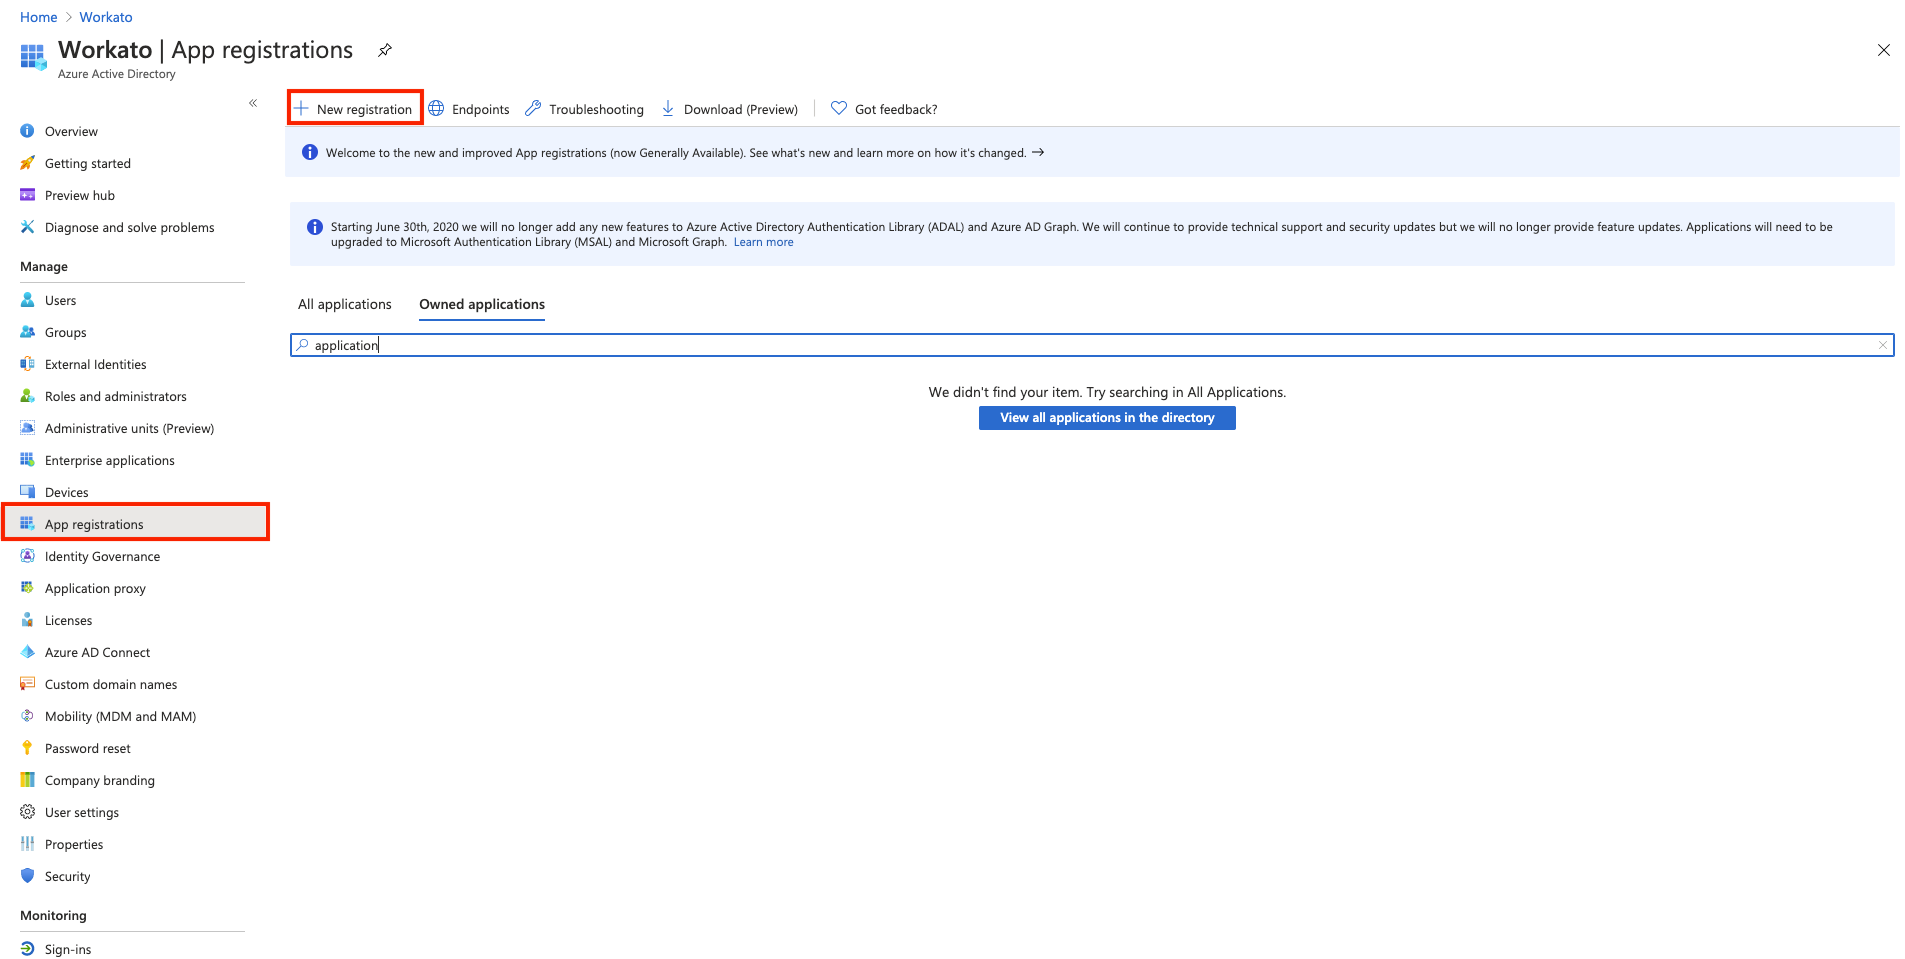The height and width of the screenshot is (959, 1905).
Task: Click into the application search field
Action: tap(1090, 345)
